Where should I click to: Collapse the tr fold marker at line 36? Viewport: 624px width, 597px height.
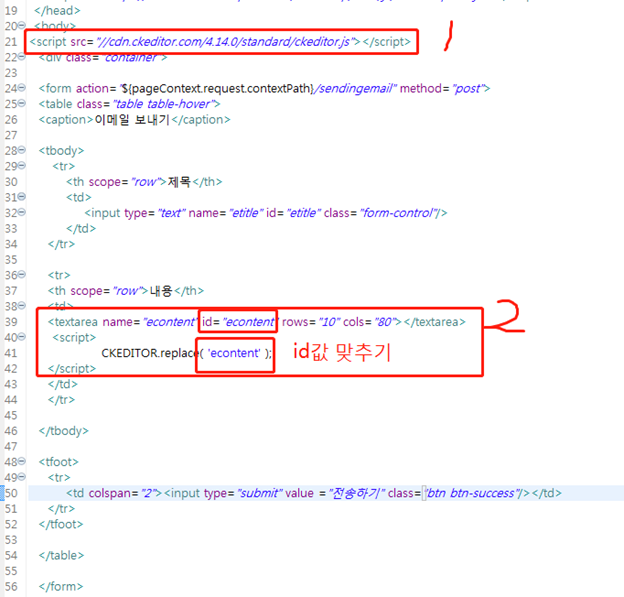(22, 274)
